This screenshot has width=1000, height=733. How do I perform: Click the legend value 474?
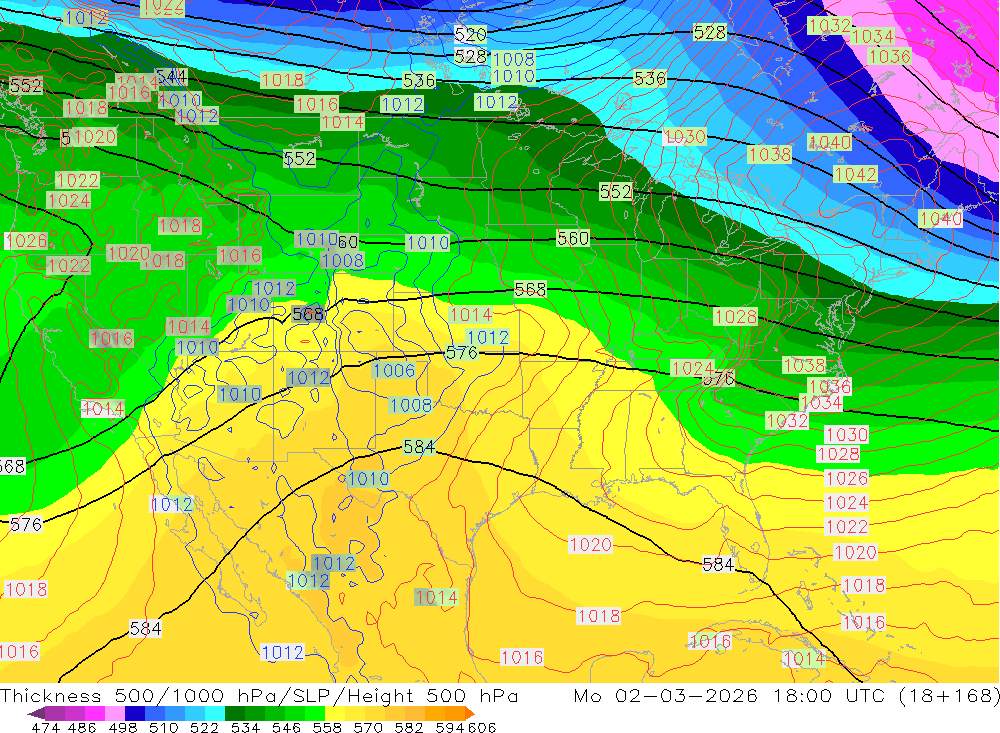[x=45, y=727]
